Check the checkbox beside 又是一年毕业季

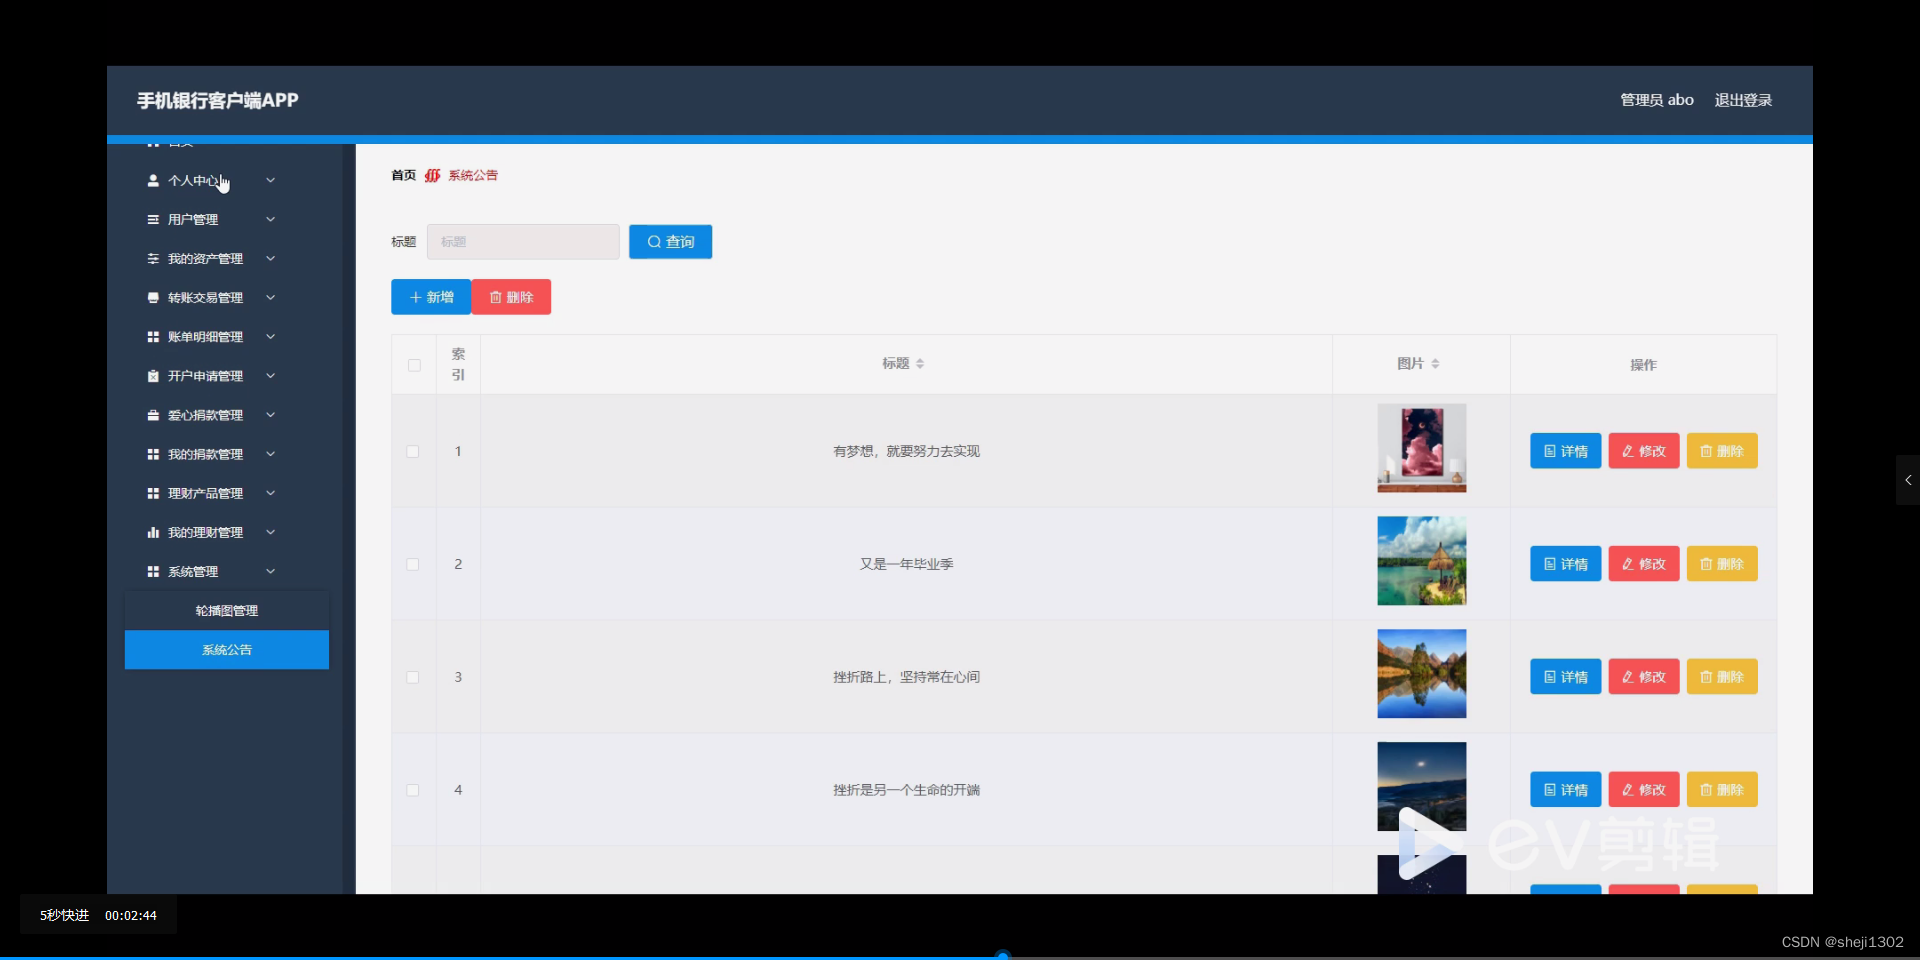click(412, 564)
